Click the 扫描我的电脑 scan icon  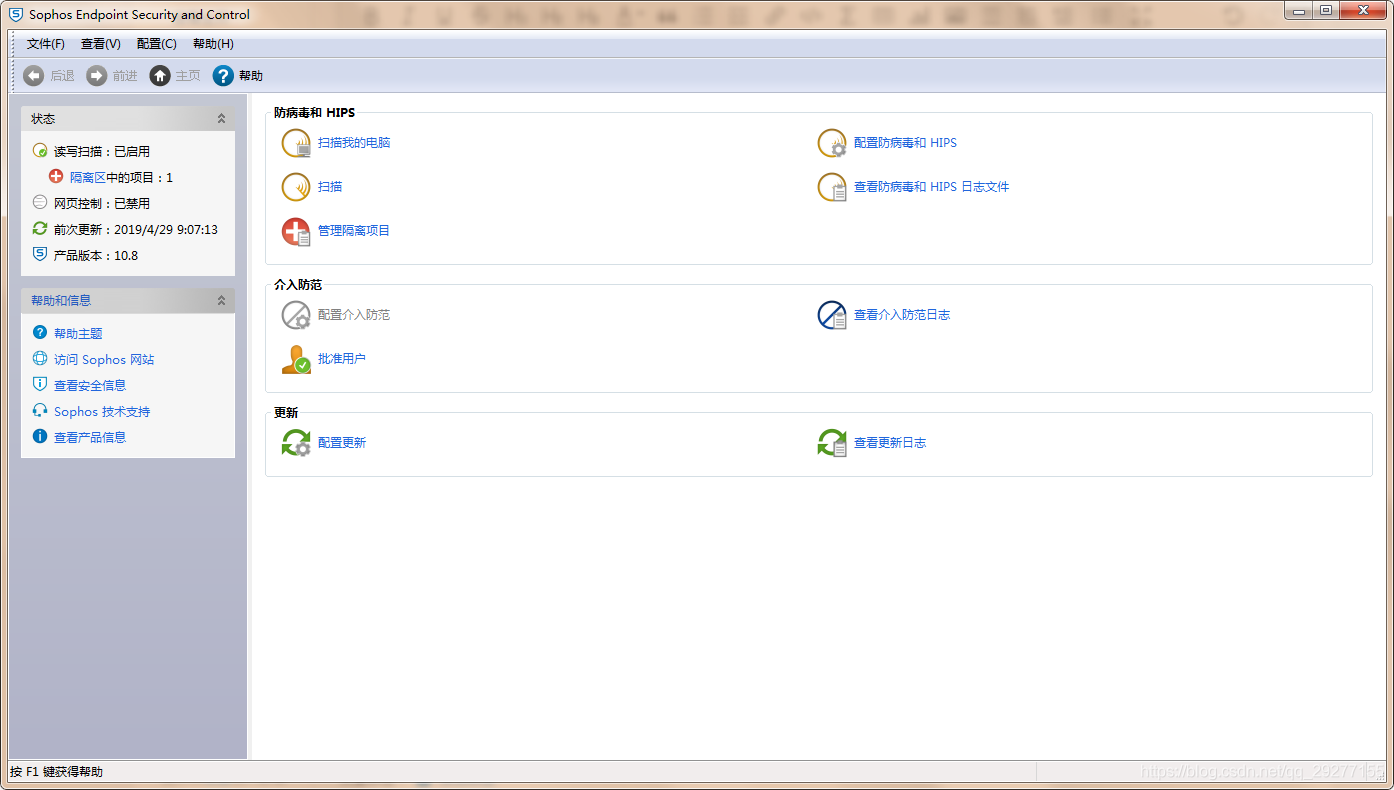(296, 143)
